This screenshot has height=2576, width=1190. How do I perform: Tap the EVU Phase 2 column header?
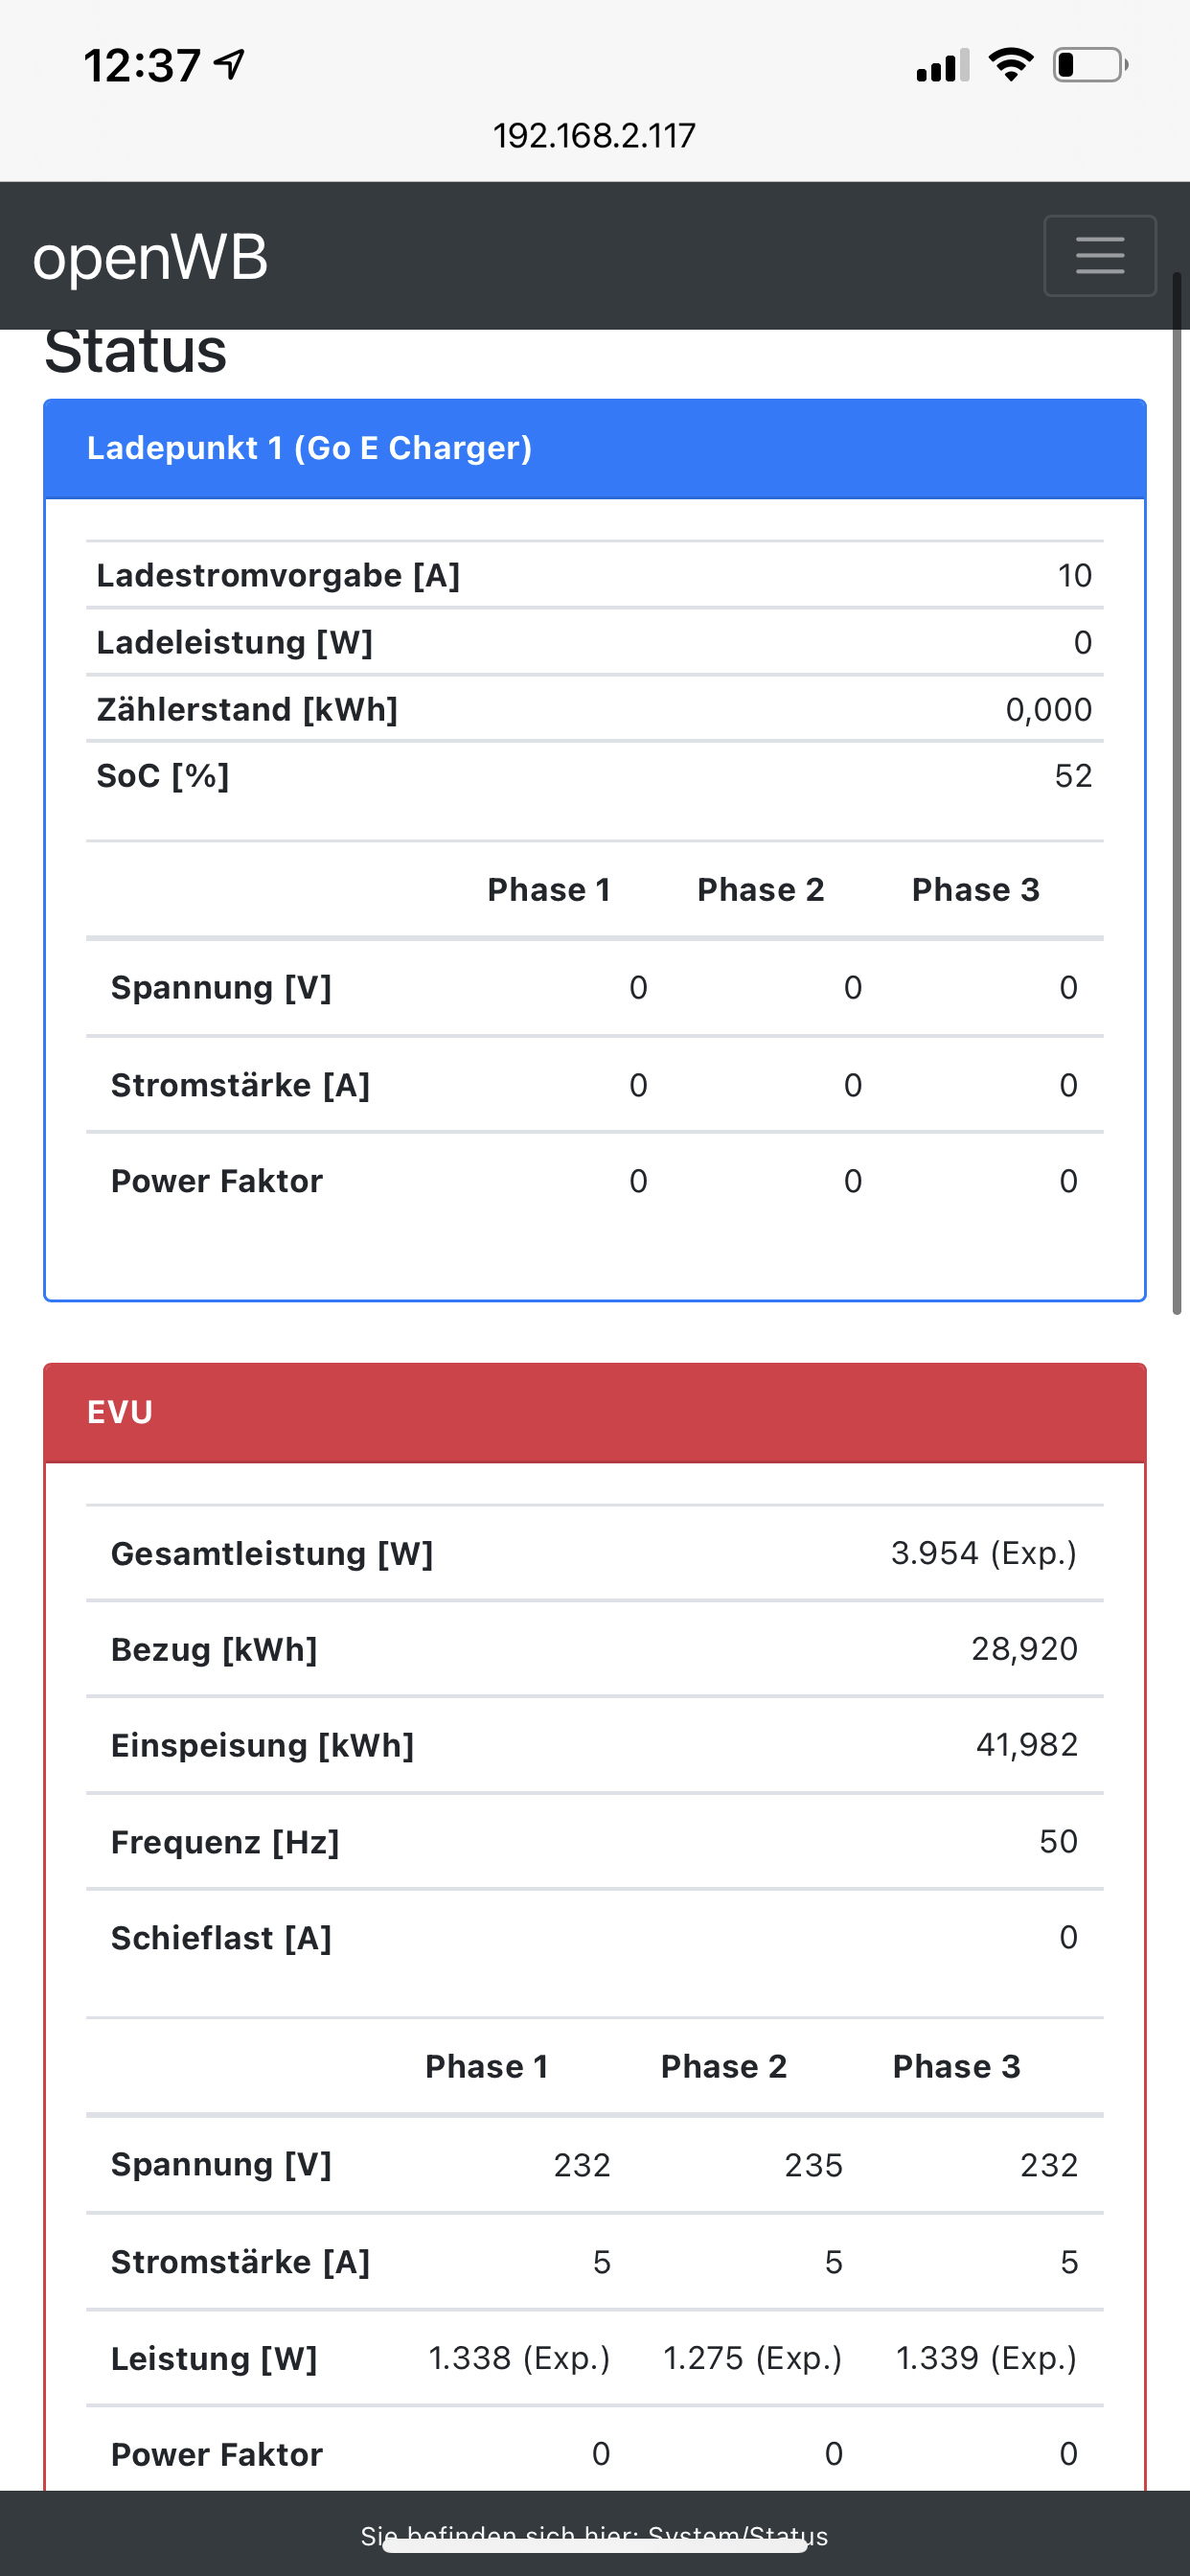tap(723, 2066)
